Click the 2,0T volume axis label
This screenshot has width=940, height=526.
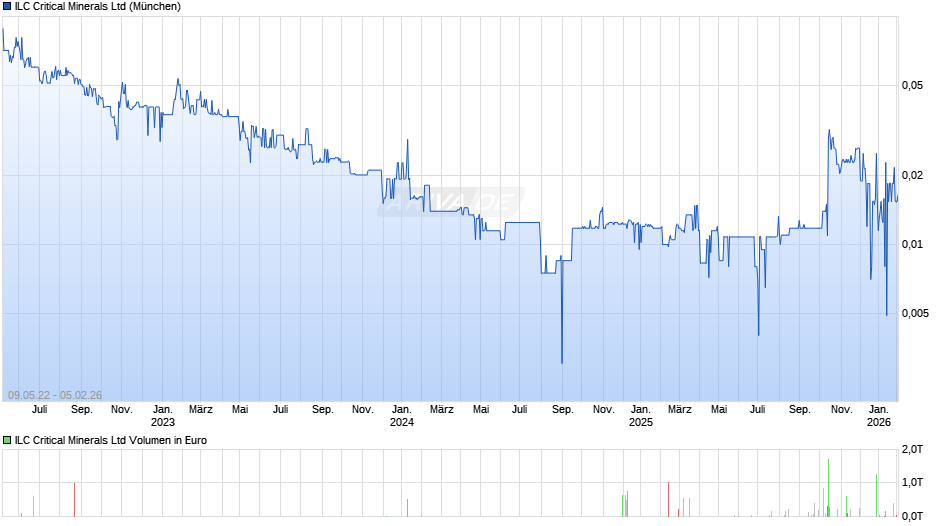point(912,449)
